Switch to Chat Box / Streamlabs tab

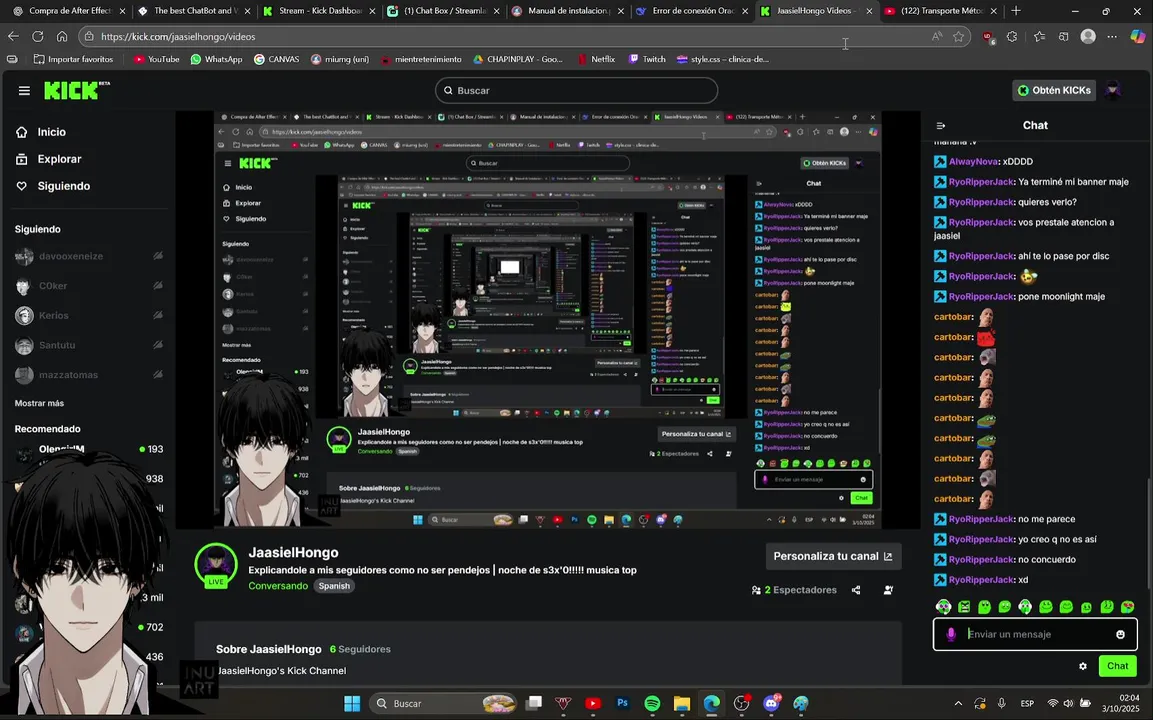coord(443,11)
